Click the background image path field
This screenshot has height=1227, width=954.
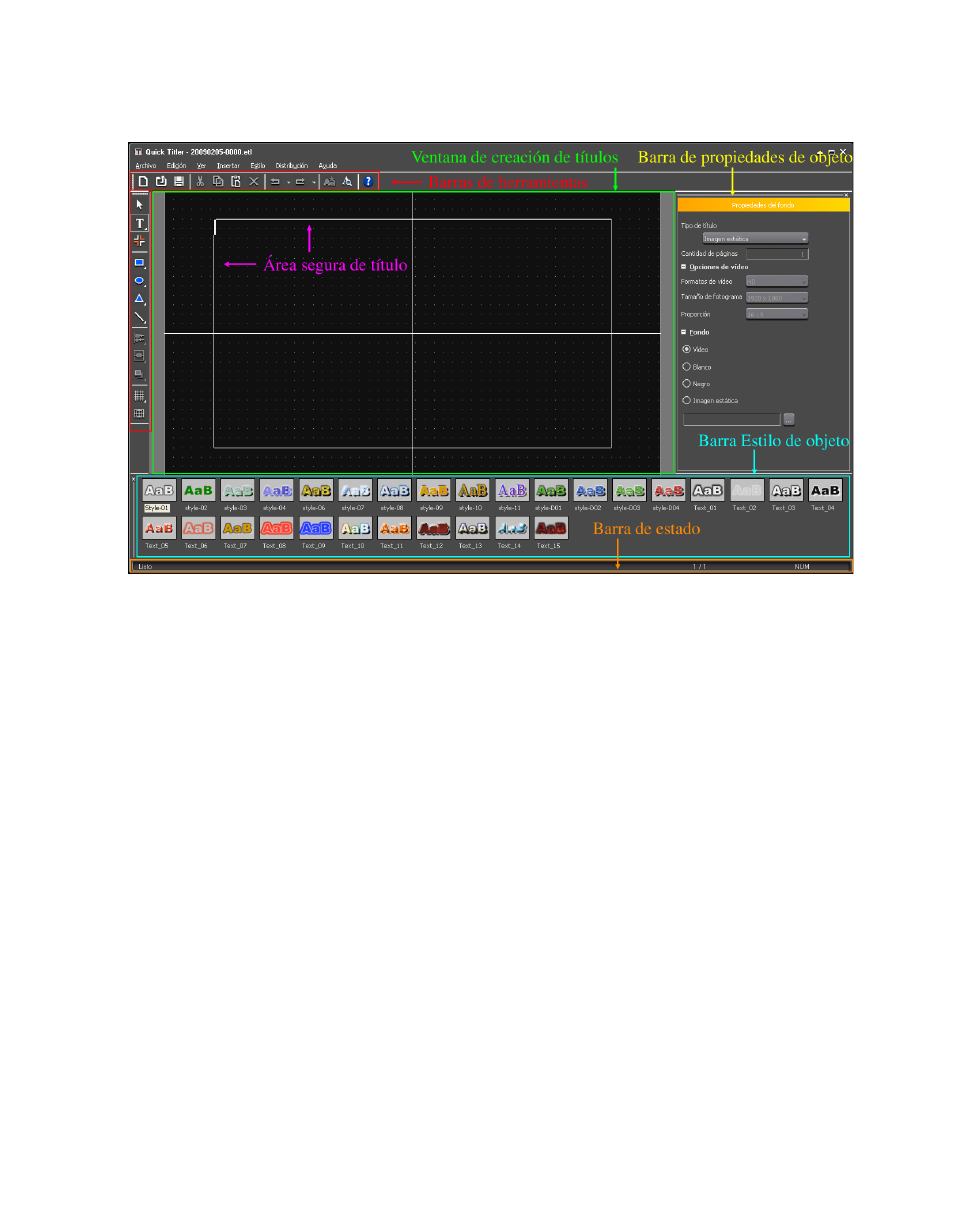[x=731, y=419]
